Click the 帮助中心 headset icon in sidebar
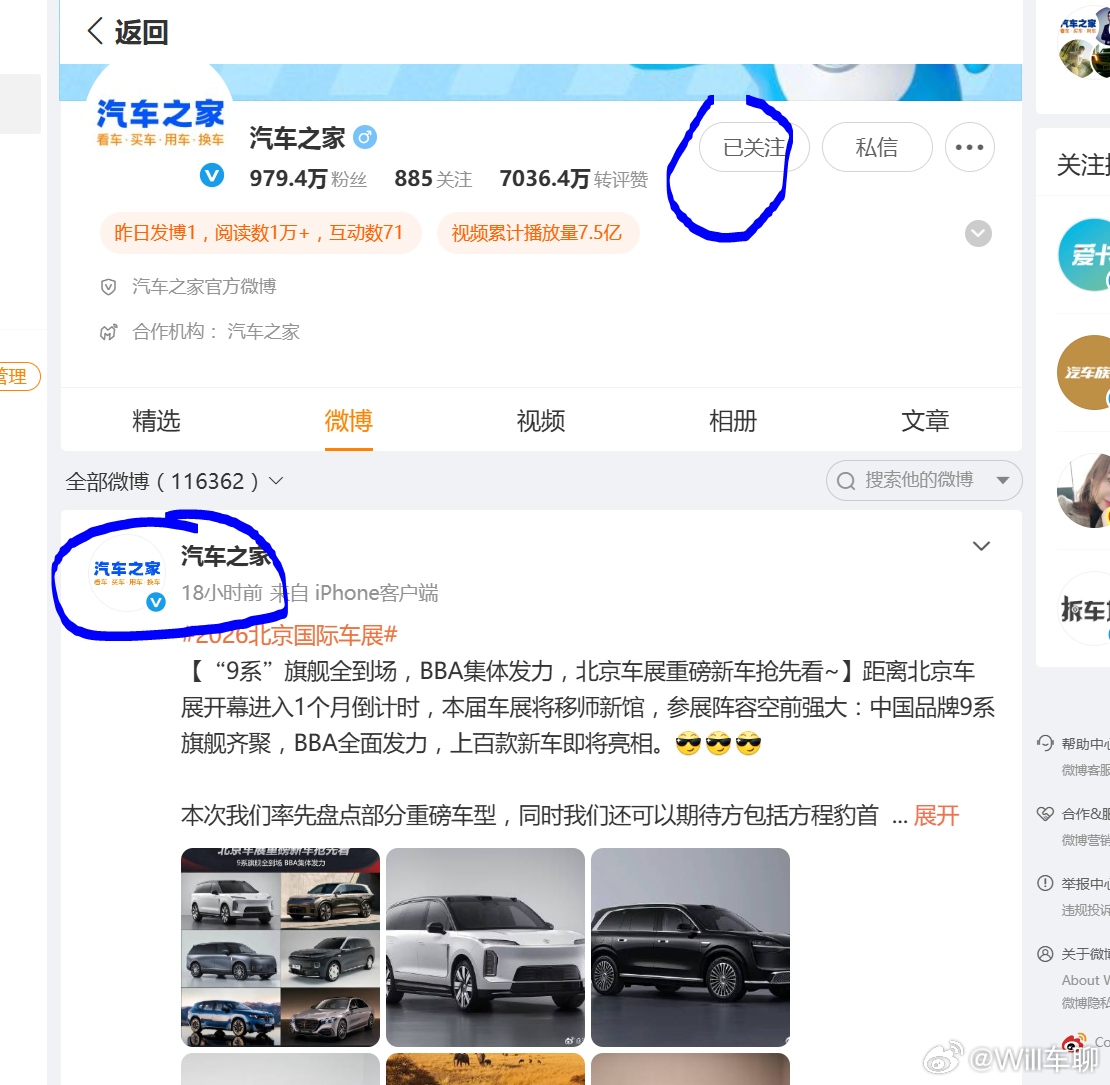The image size is (1110, 1085). pos(1045,743)
